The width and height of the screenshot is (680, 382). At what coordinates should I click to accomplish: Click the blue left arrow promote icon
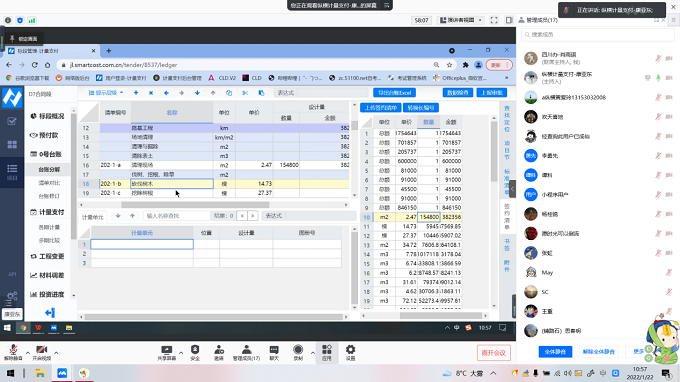click(167, 93)
